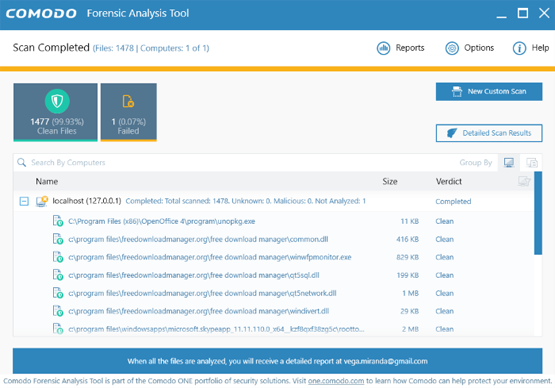The height and width of the screenshot is (388, 555).
Task: Group results by file icon
Action: click(532, 162)
